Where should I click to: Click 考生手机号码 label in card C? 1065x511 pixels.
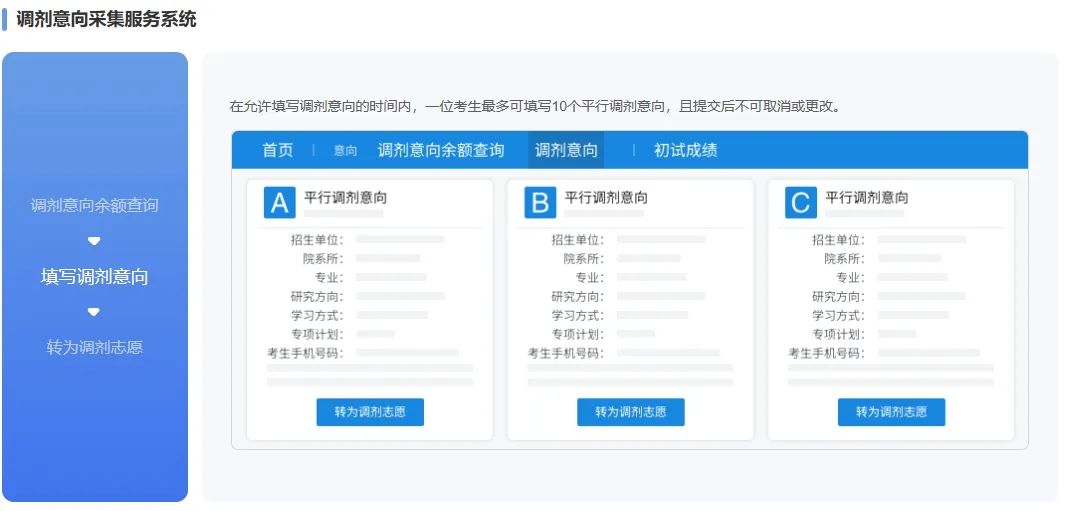pyautogui.click(x=827, y=353)
